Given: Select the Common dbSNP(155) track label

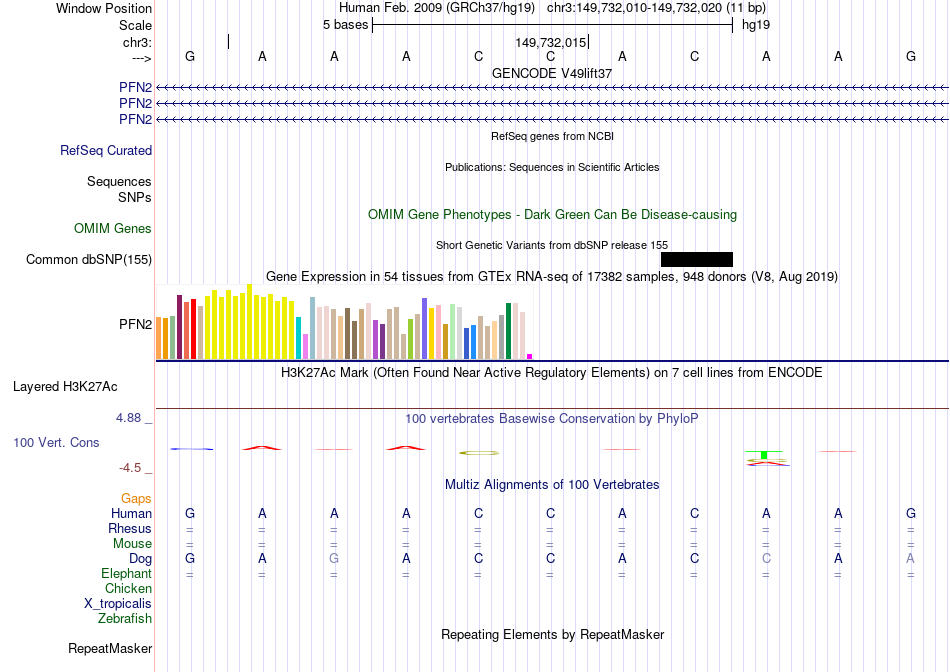Looking at the screenshot, I should point(89,259).
